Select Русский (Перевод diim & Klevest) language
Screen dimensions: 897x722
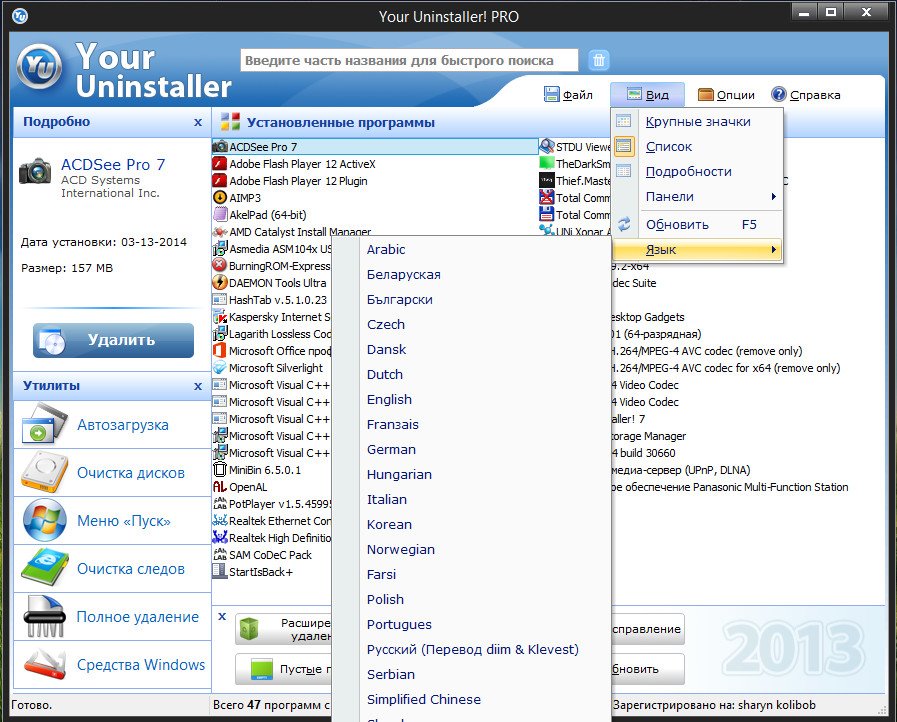(x=473, y=649)
